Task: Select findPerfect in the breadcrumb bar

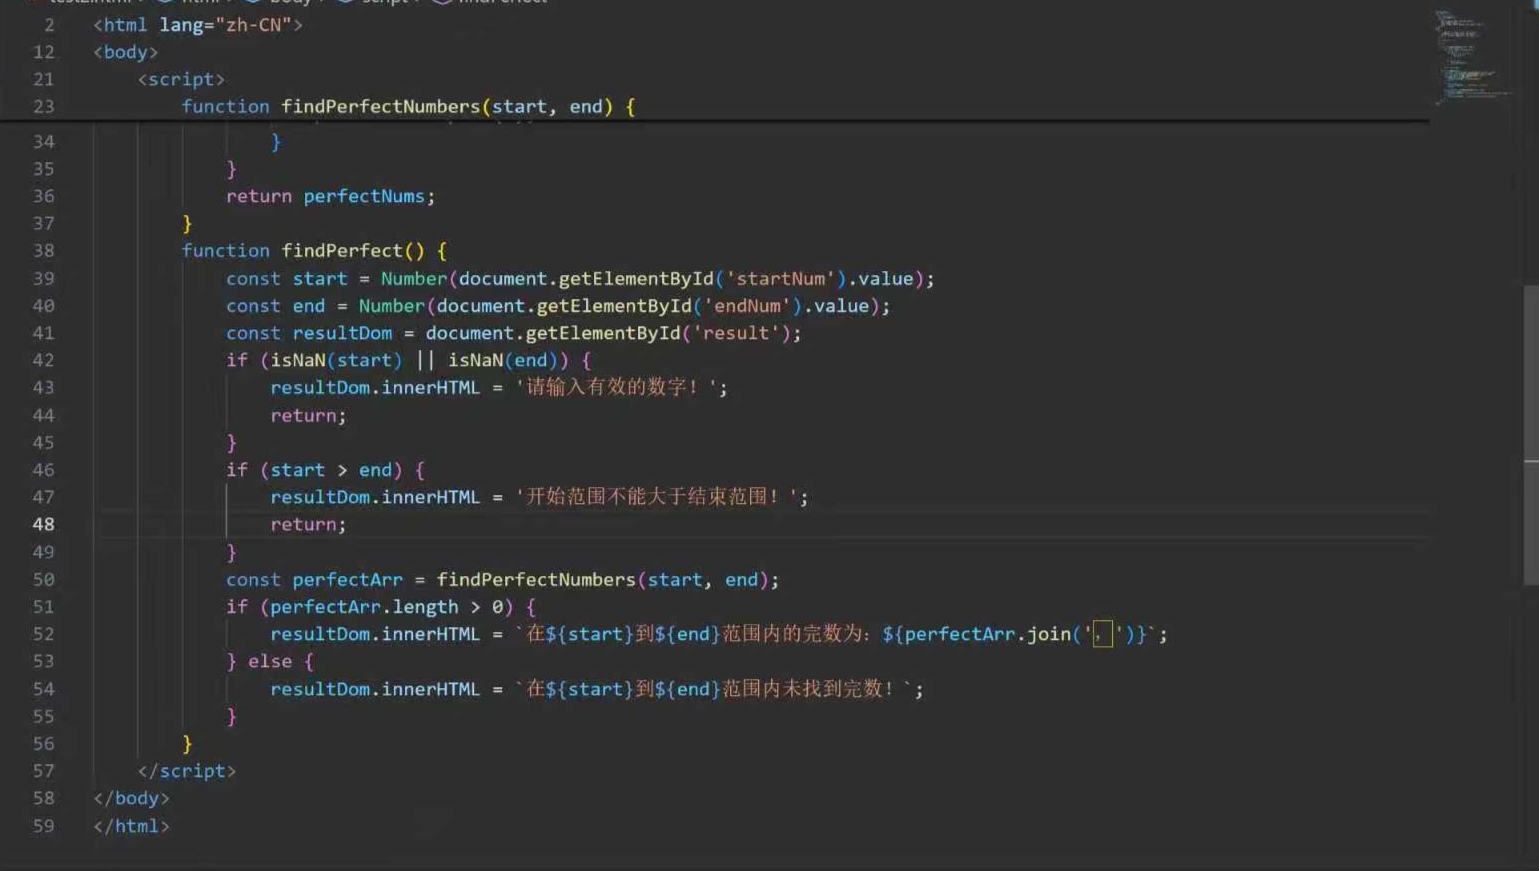Action: click(505, 2)
